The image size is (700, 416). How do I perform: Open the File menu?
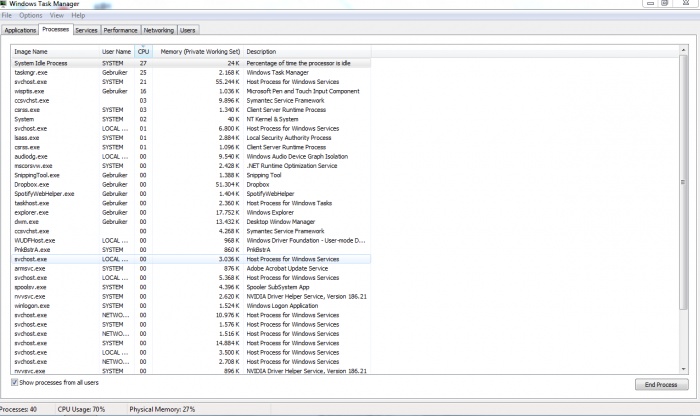6,16
